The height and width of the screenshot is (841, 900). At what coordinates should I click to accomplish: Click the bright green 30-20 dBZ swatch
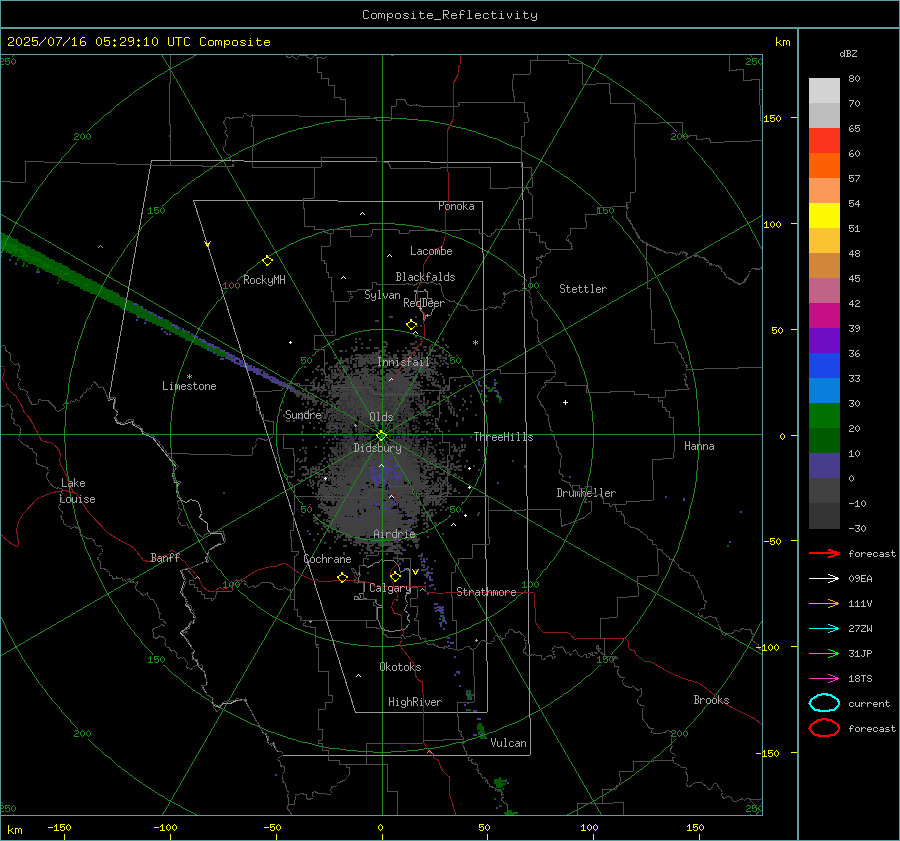pyautogui.click(x=824, y=415)
